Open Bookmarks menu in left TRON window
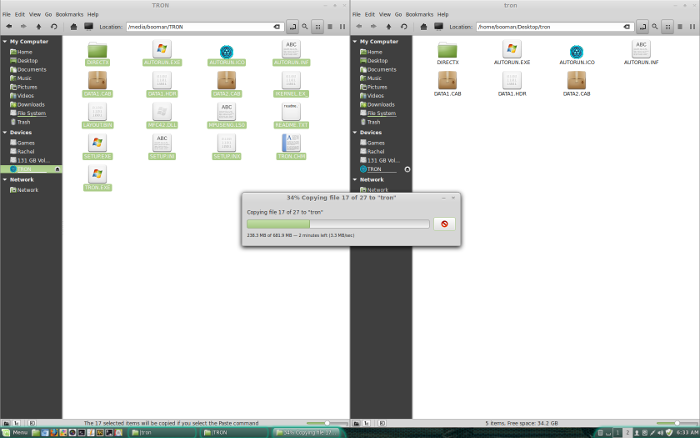Image resolution: width=700 pixels, height=438 pixels. 69,14
